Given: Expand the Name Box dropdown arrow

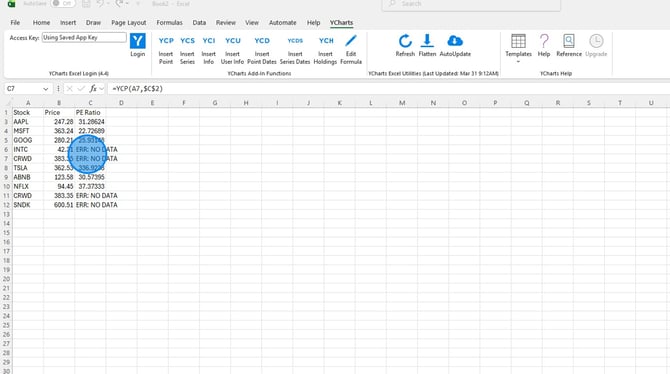Looking at the screenshot, I should click(x=45, y=88).
